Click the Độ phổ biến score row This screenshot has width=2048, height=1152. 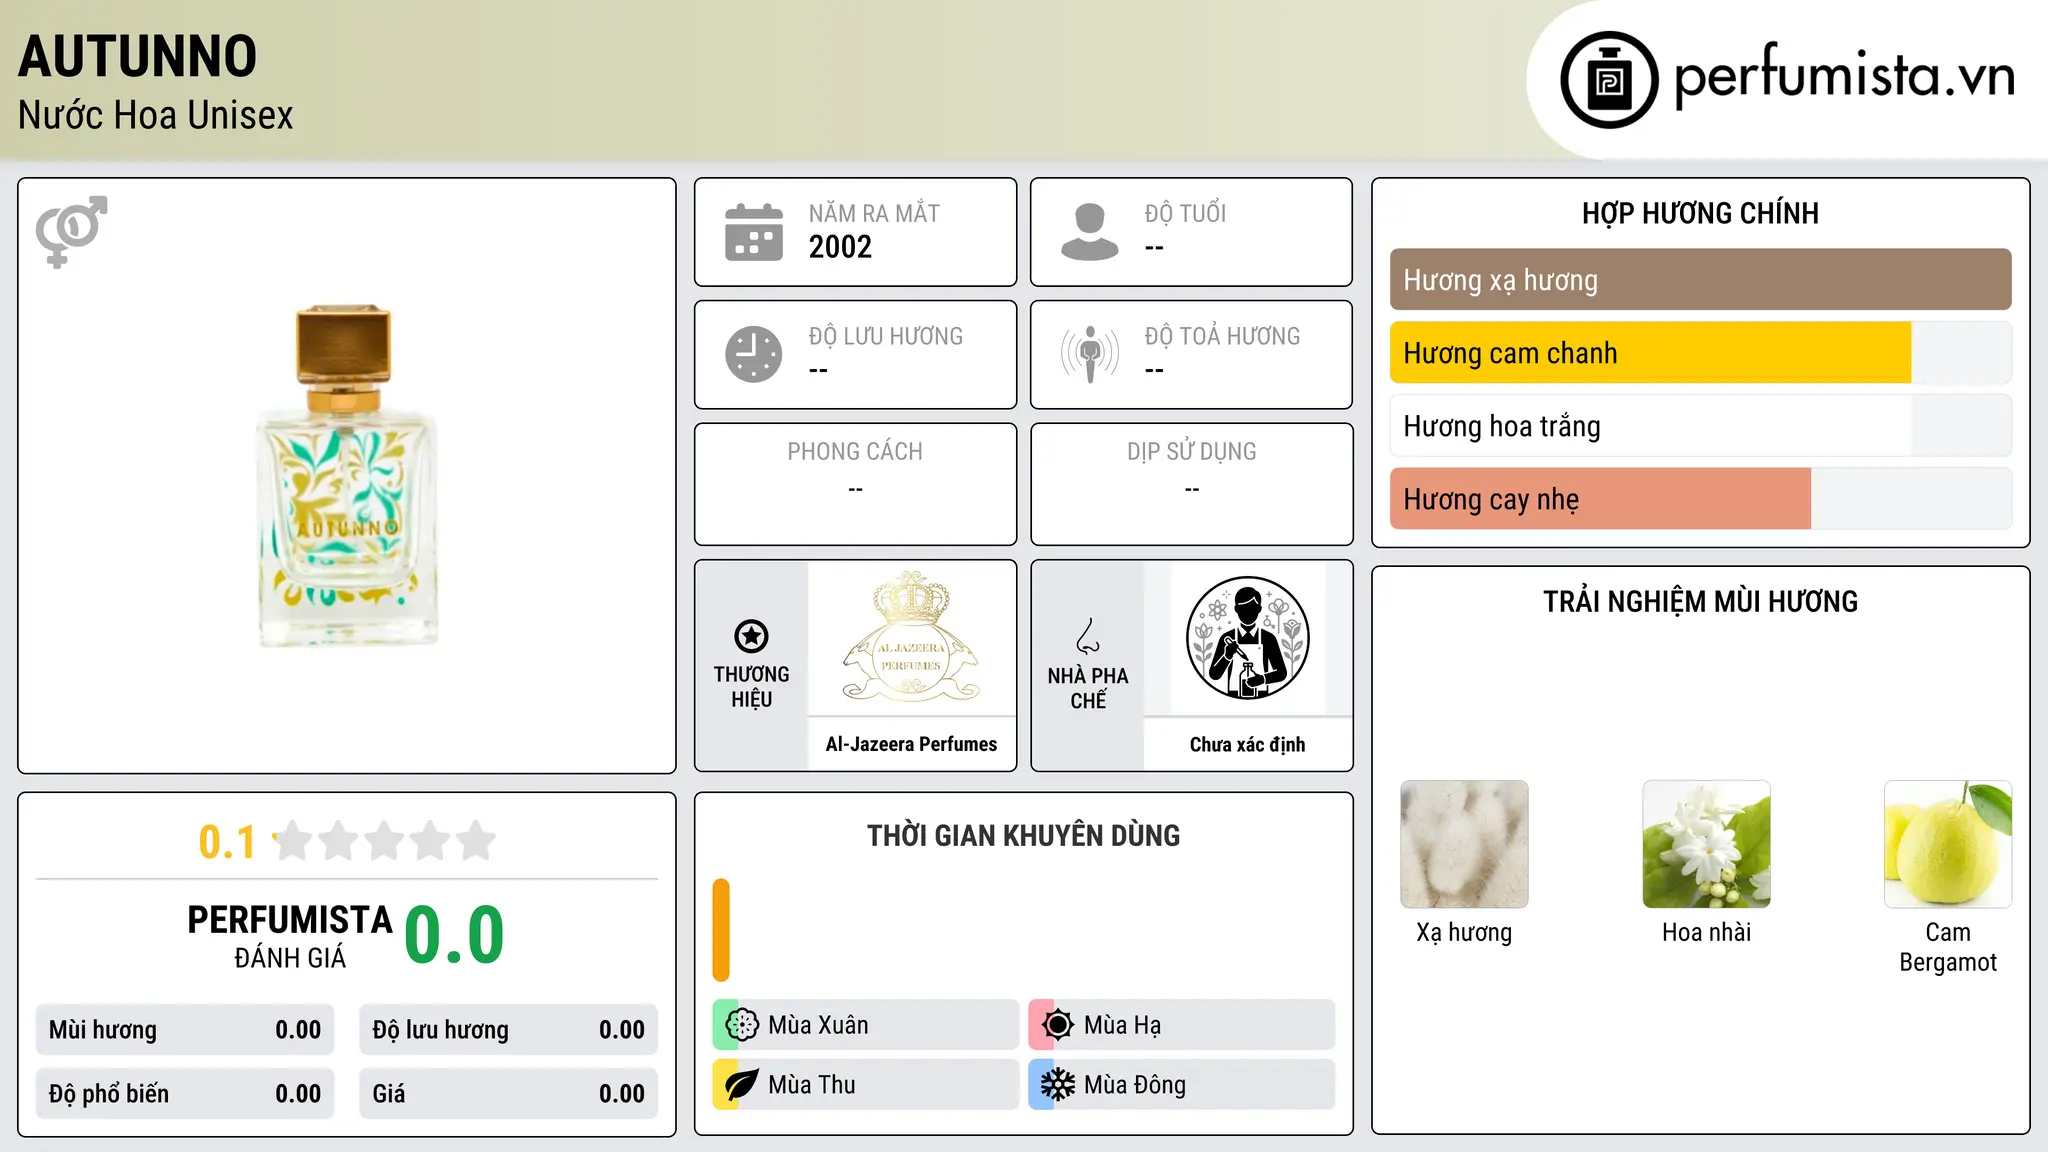pos(185,1094)
